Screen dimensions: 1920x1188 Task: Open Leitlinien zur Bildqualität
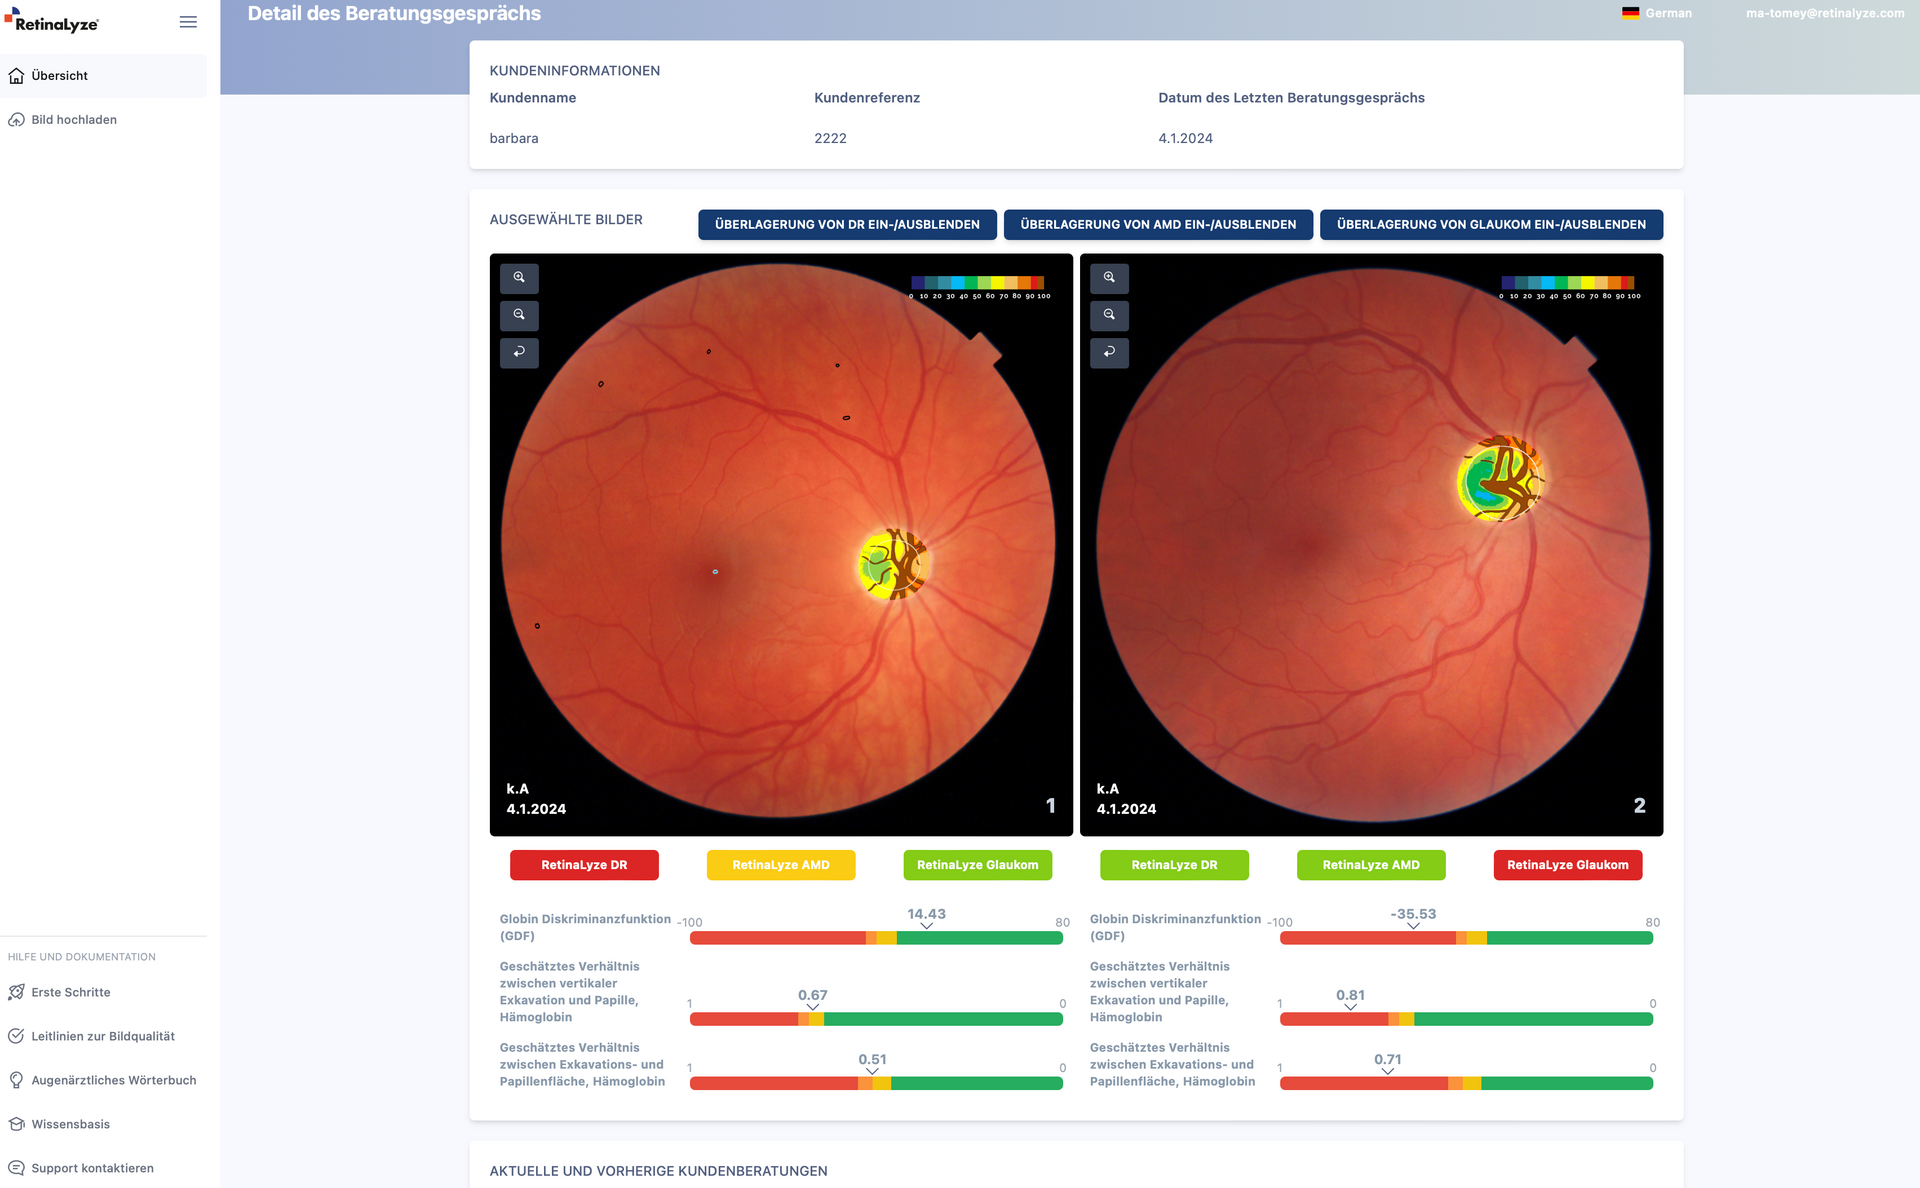(104, 1036)
